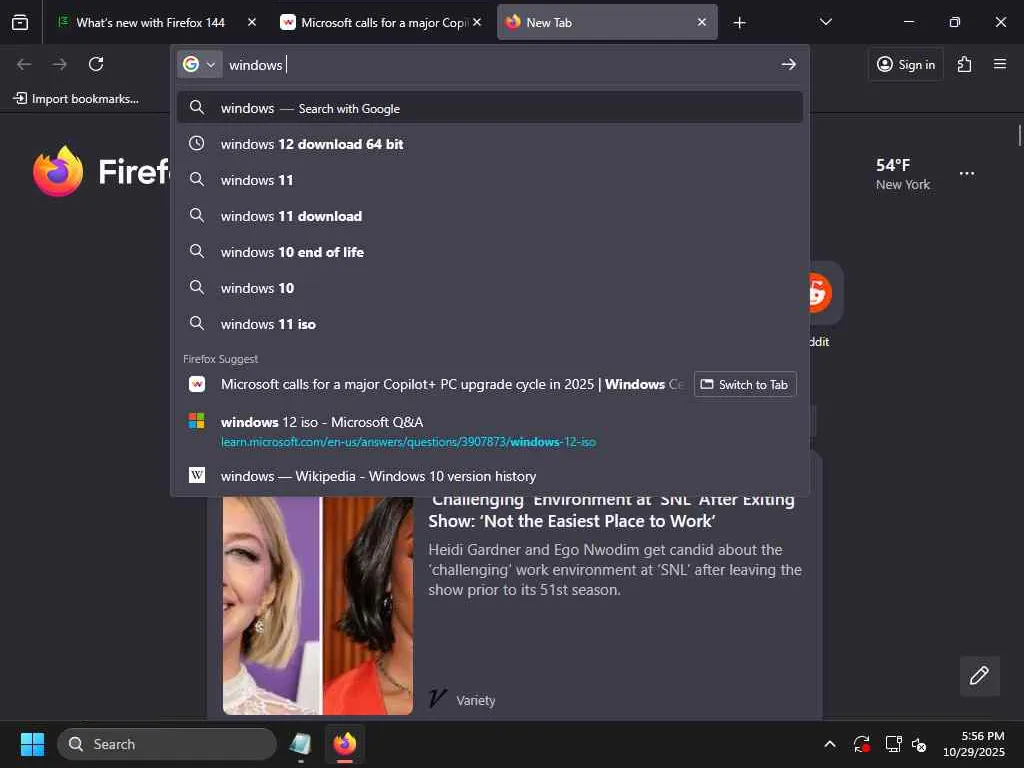Select 'windows 10 end of life' suggestion
This screenshot has width=1024, height=768.
point(490,251)
